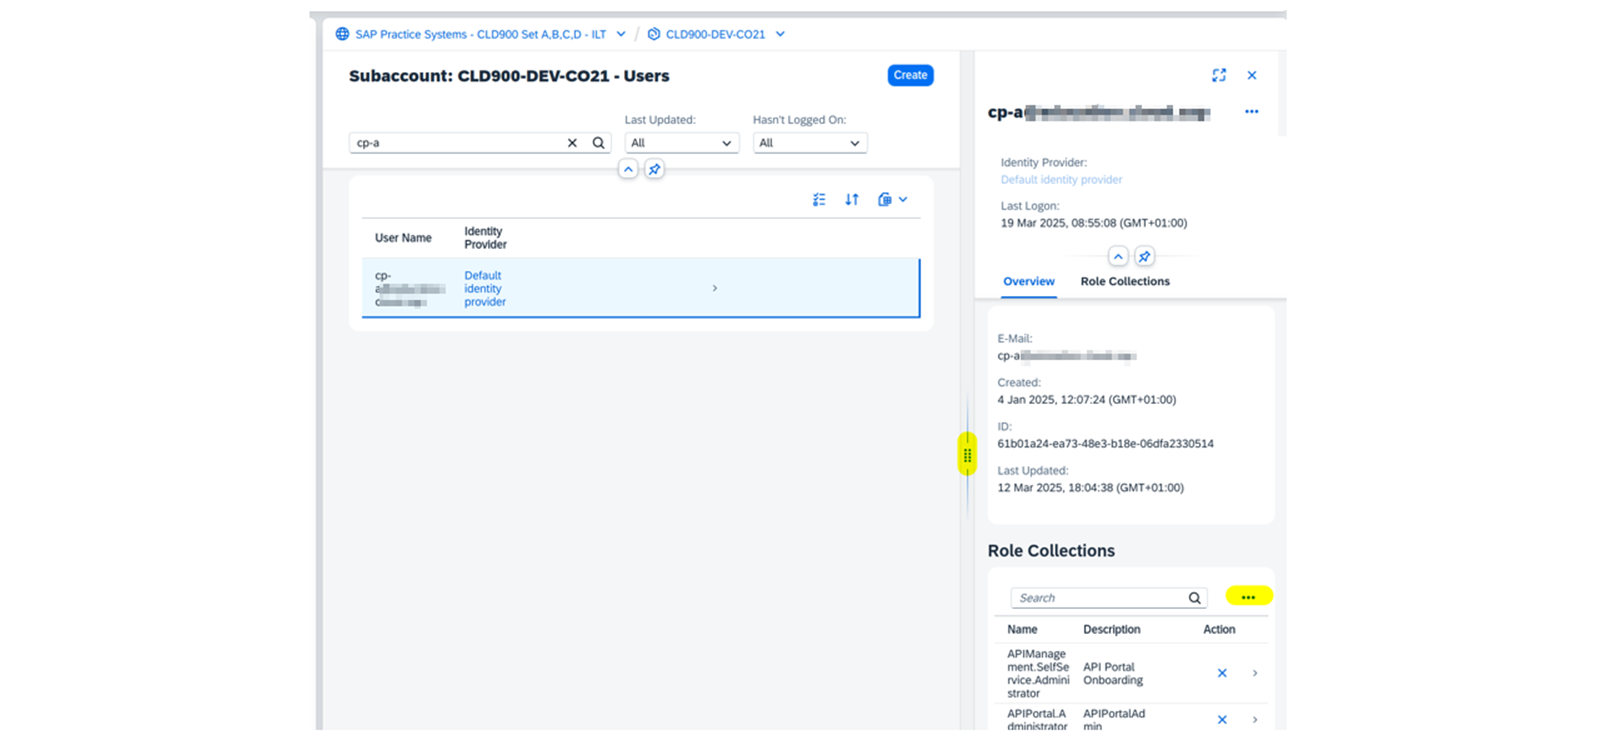
Task: Open the users table export dropdown
Action: [892, 200]
